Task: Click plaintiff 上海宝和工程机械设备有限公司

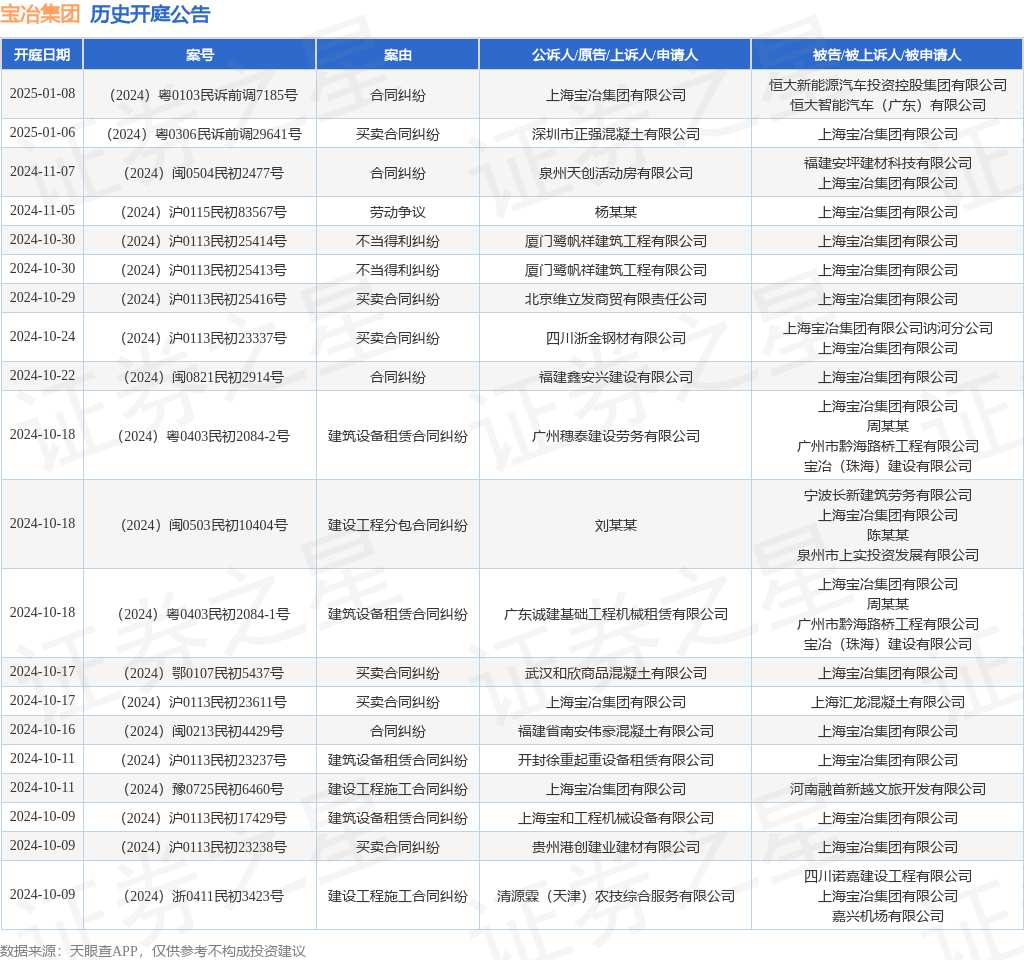Action: 615,818
